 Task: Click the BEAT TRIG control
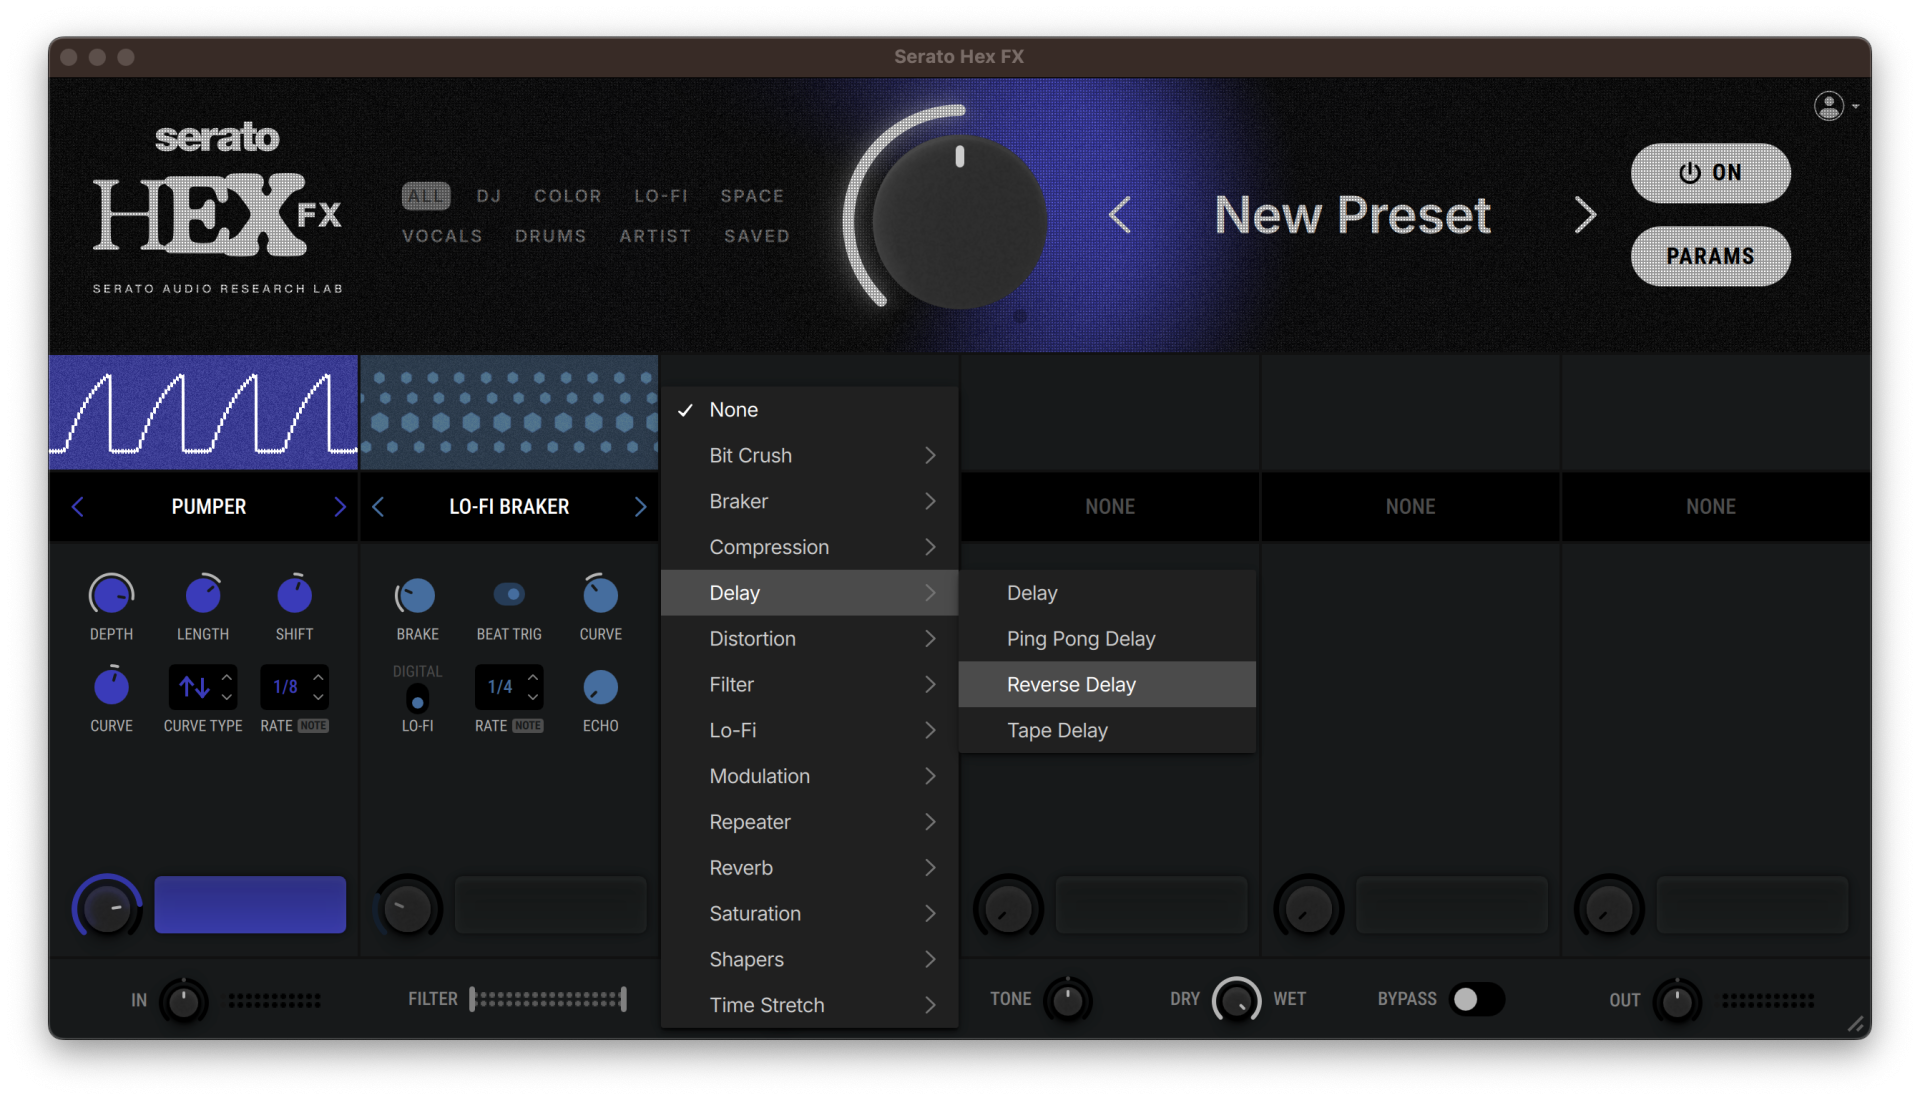click(x=508, y=592)
